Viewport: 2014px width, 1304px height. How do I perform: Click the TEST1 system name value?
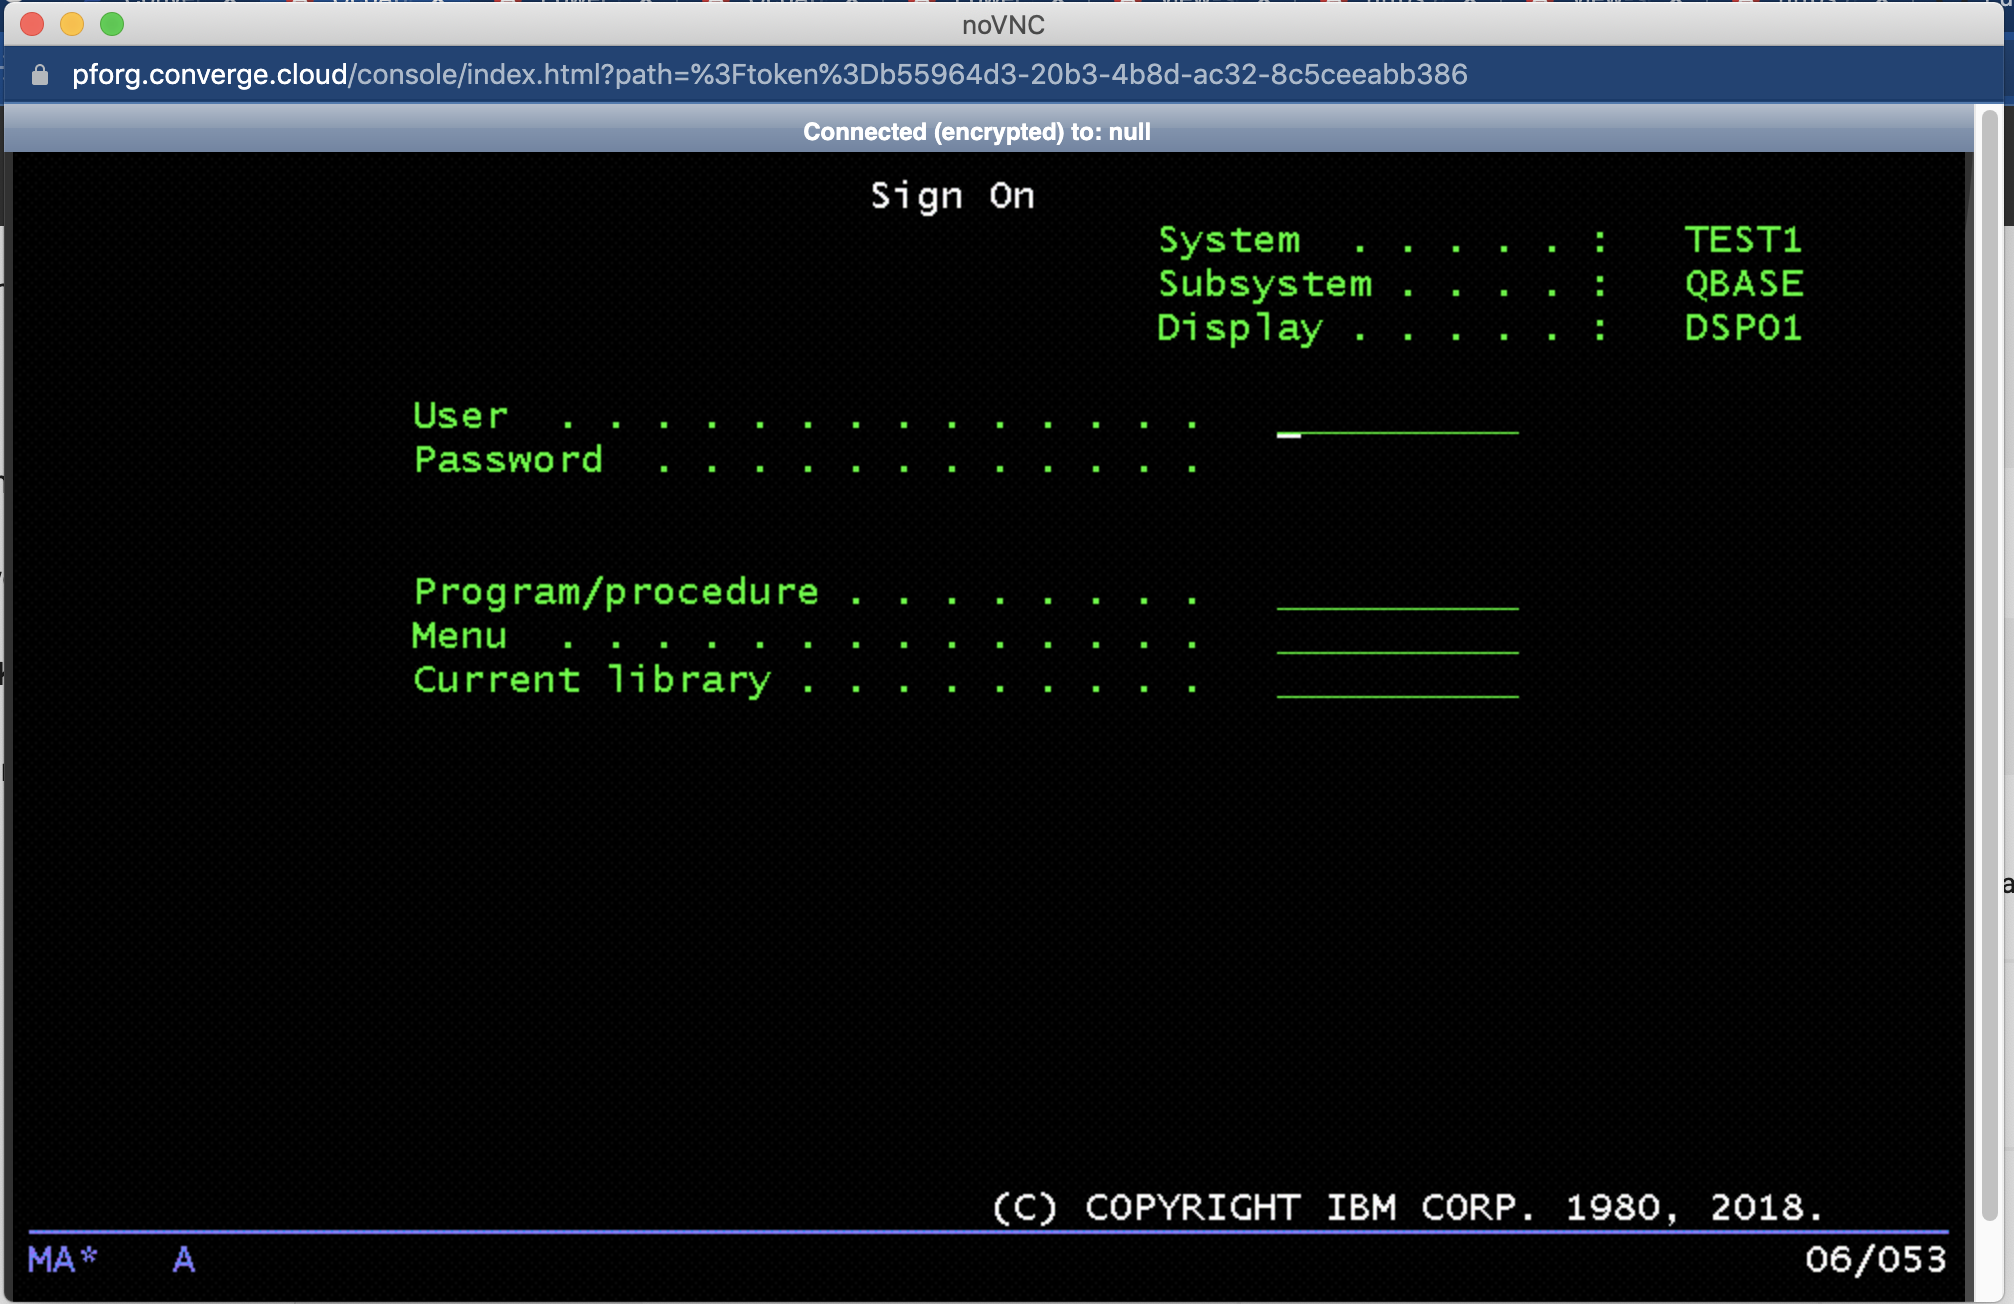1743,240
